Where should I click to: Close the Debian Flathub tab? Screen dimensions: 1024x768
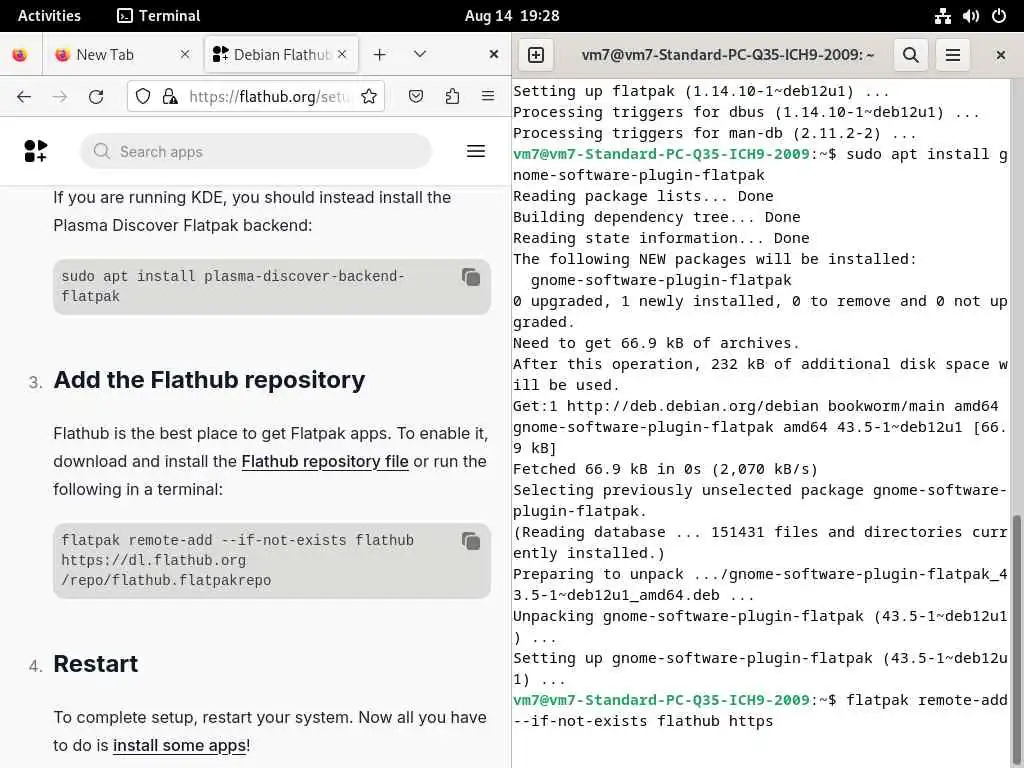tap(342, 54)
